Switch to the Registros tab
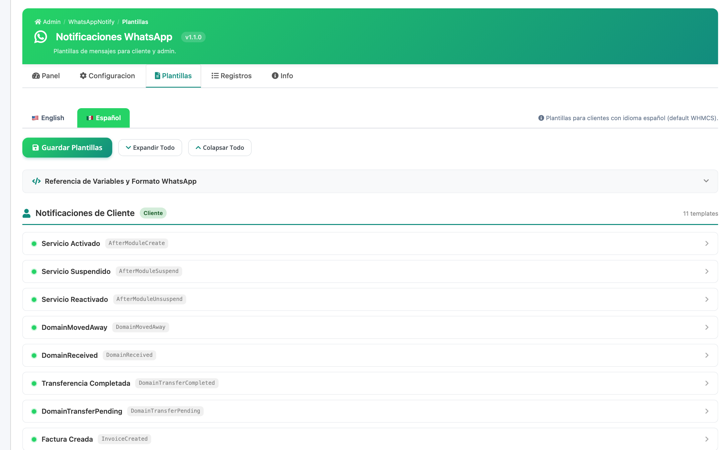Screen dimensions: 720x450 pyautogui.click(x=231, y=76)
